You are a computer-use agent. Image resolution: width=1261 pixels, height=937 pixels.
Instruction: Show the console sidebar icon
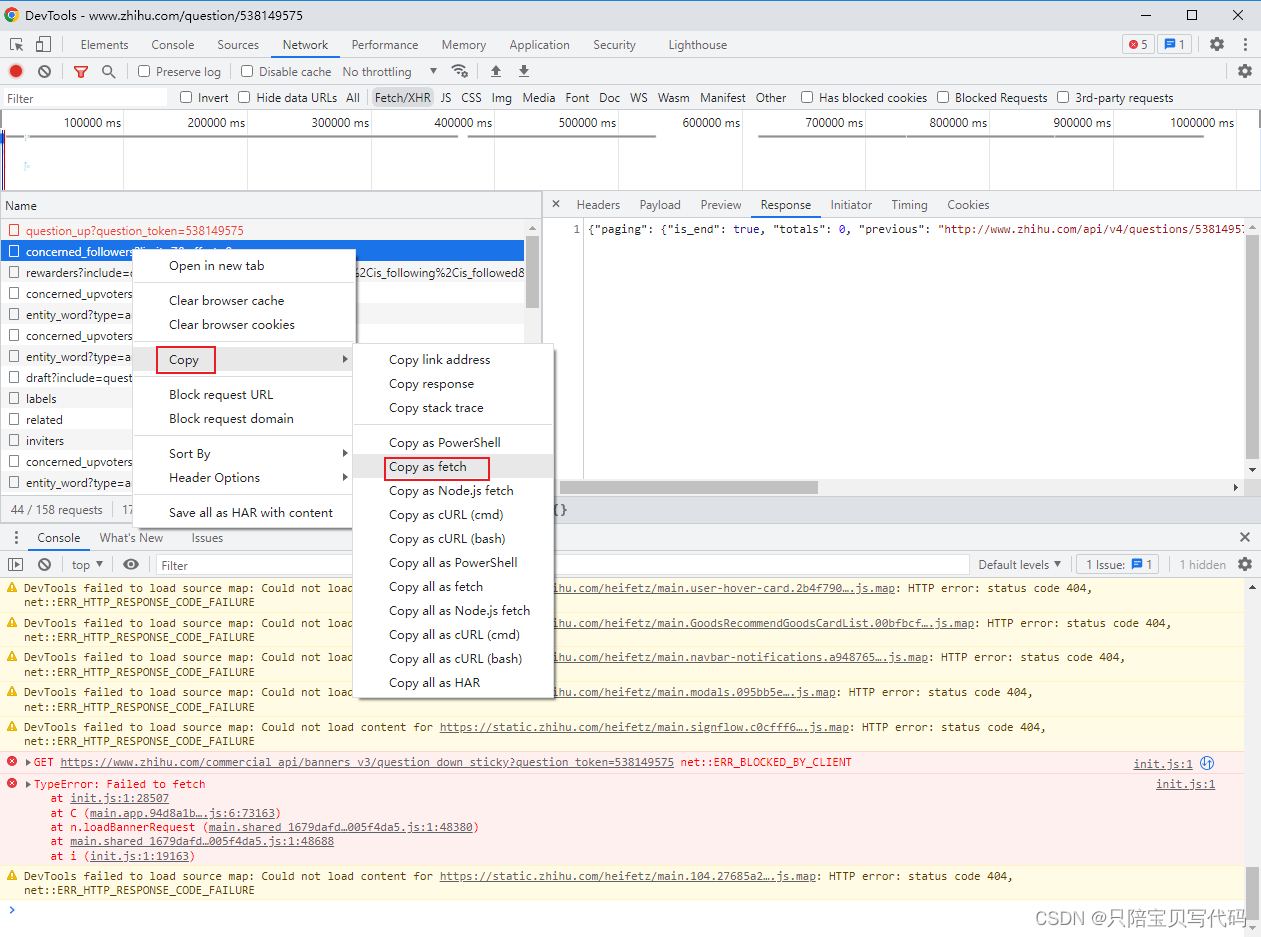tap(16, 565)
